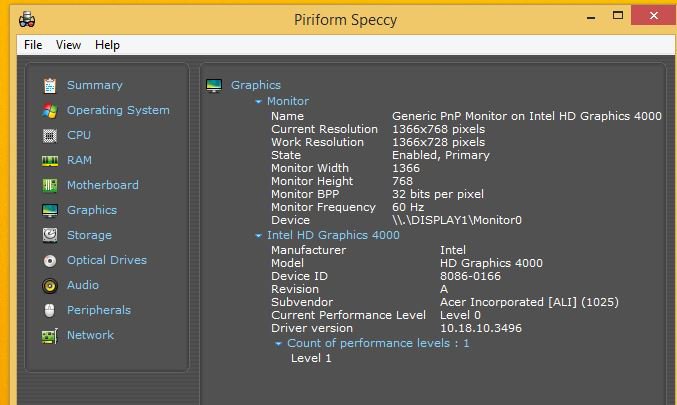The image size is (677, 405).
Task: Open the Optical Drives section
Action: click(107, 260)
